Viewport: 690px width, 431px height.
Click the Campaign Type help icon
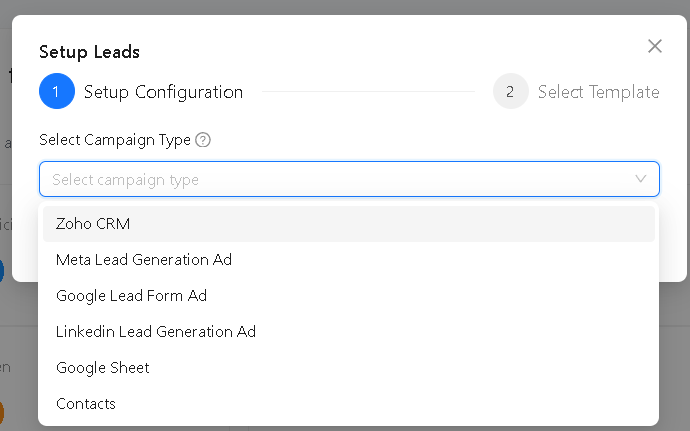click(x=203, y=140)
